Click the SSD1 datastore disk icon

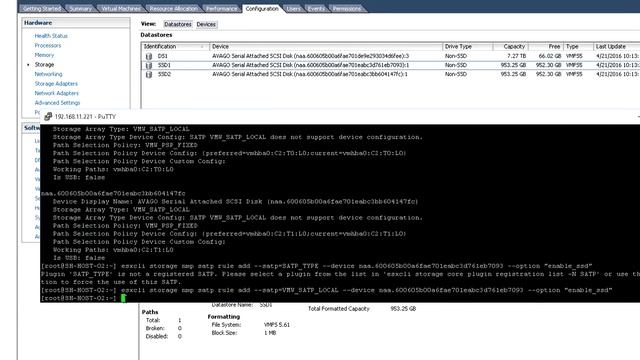pos(149,65)
